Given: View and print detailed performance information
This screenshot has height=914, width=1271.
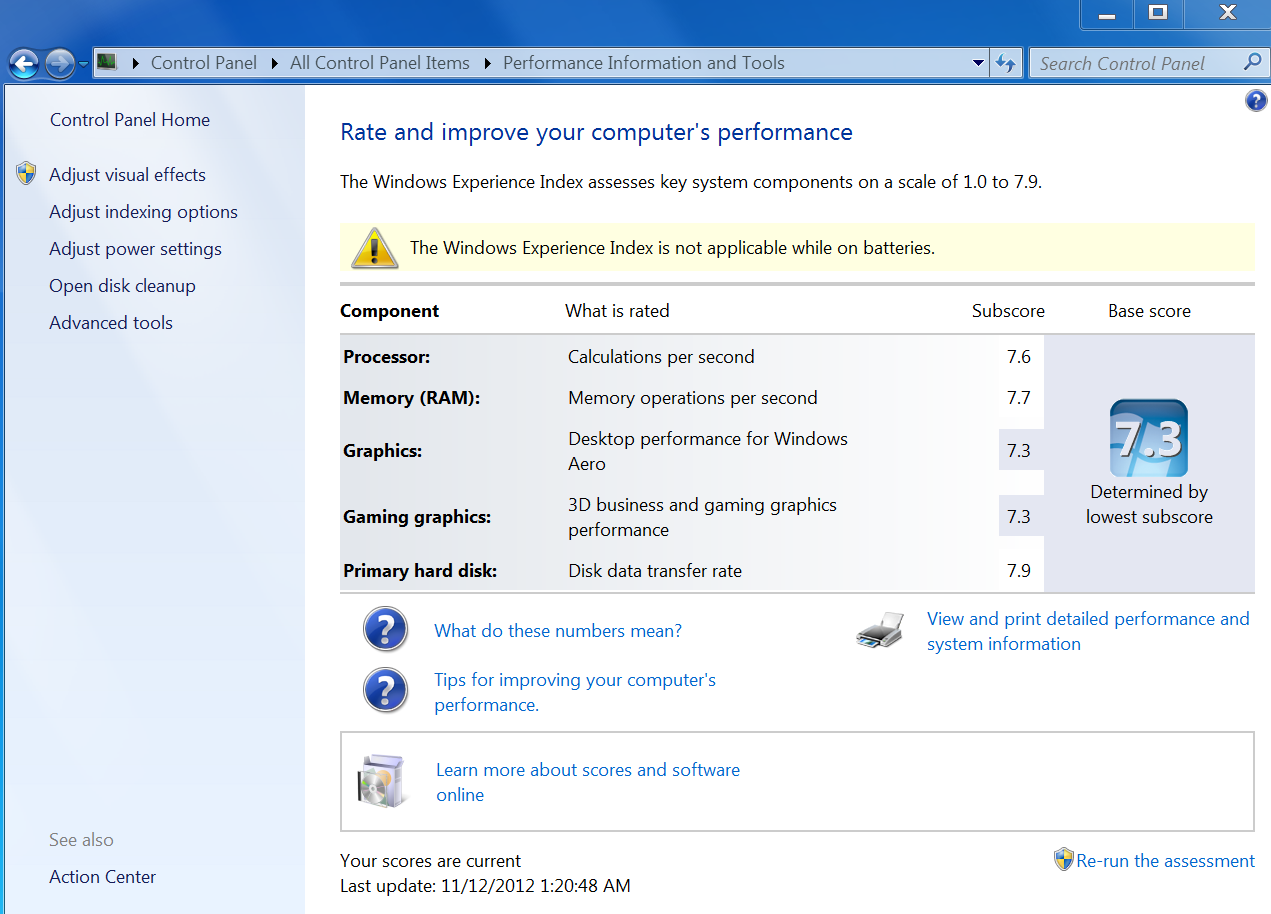Looking at the screenshot, I should 1088,631.
